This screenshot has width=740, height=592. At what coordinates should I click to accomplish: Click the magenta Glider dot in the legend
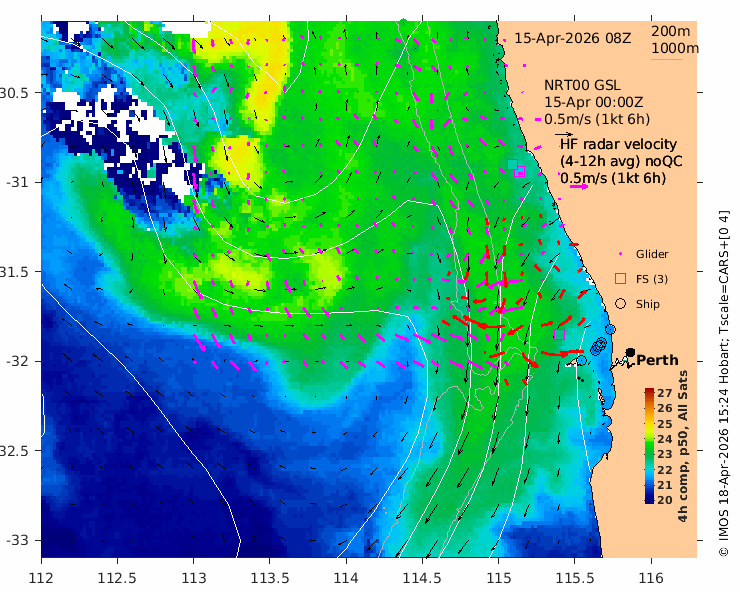(x=621, y=254)
